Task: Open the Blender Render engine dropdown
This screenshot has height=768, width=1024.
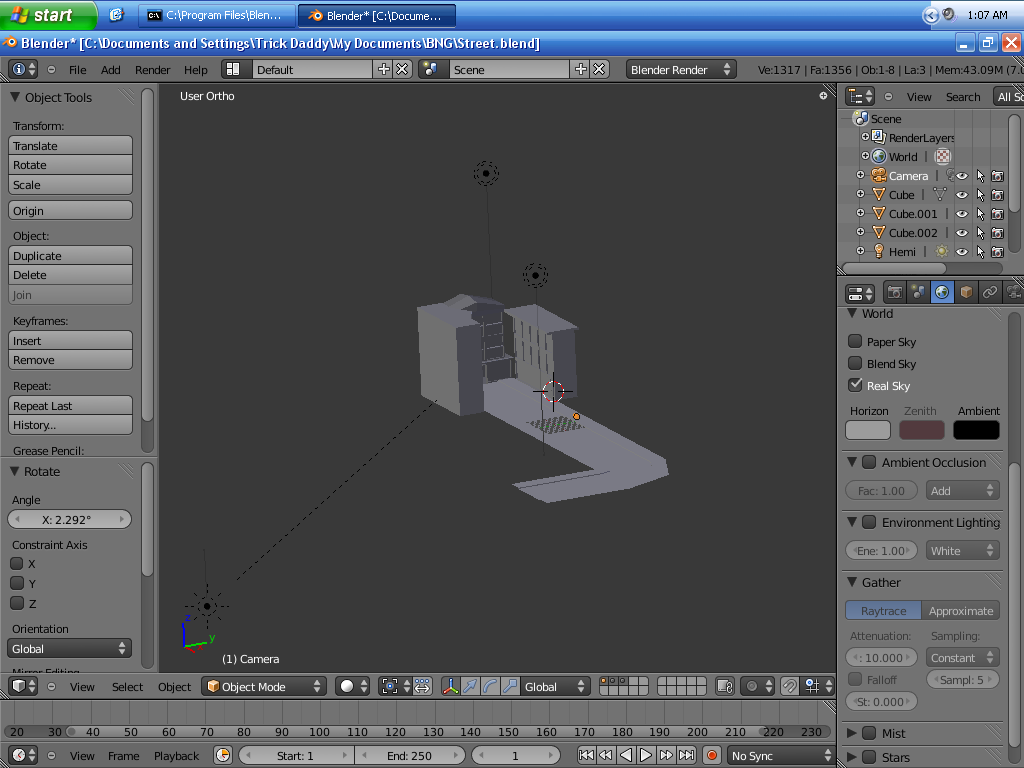Action: [681, 70]
